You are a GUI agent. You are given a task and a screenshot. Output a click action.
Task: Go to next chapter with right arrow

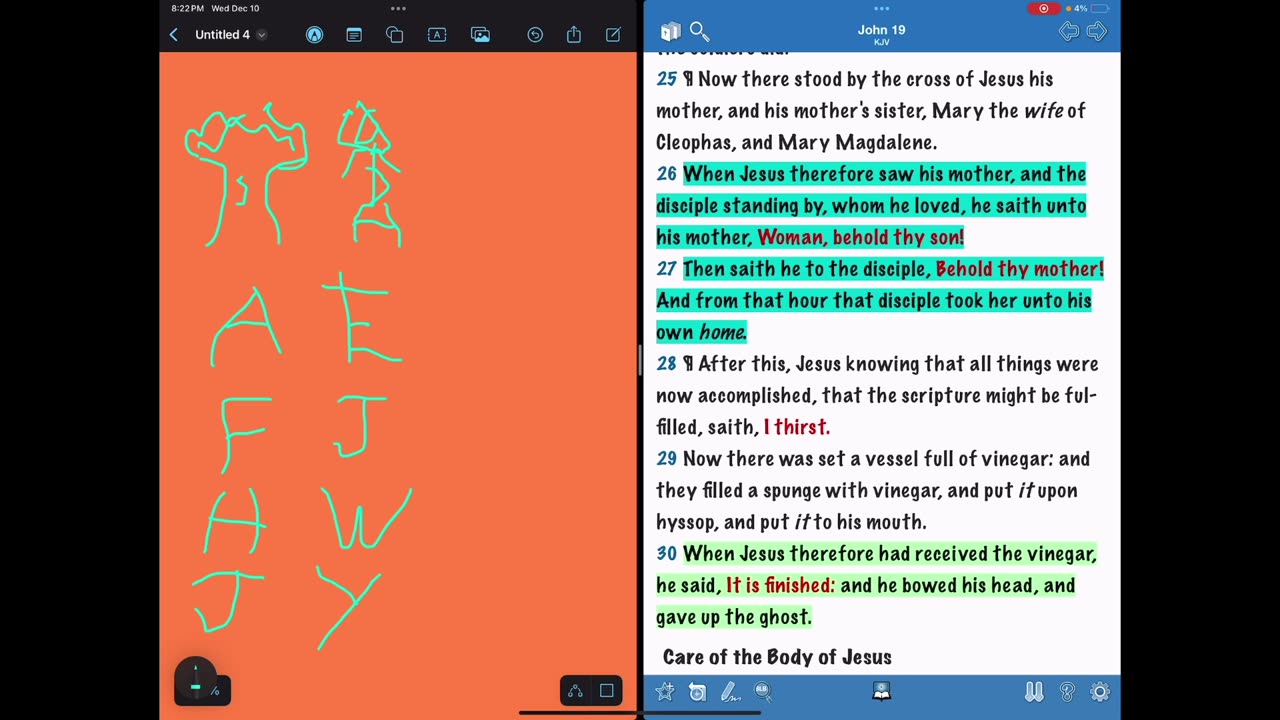coord(1097,32)
